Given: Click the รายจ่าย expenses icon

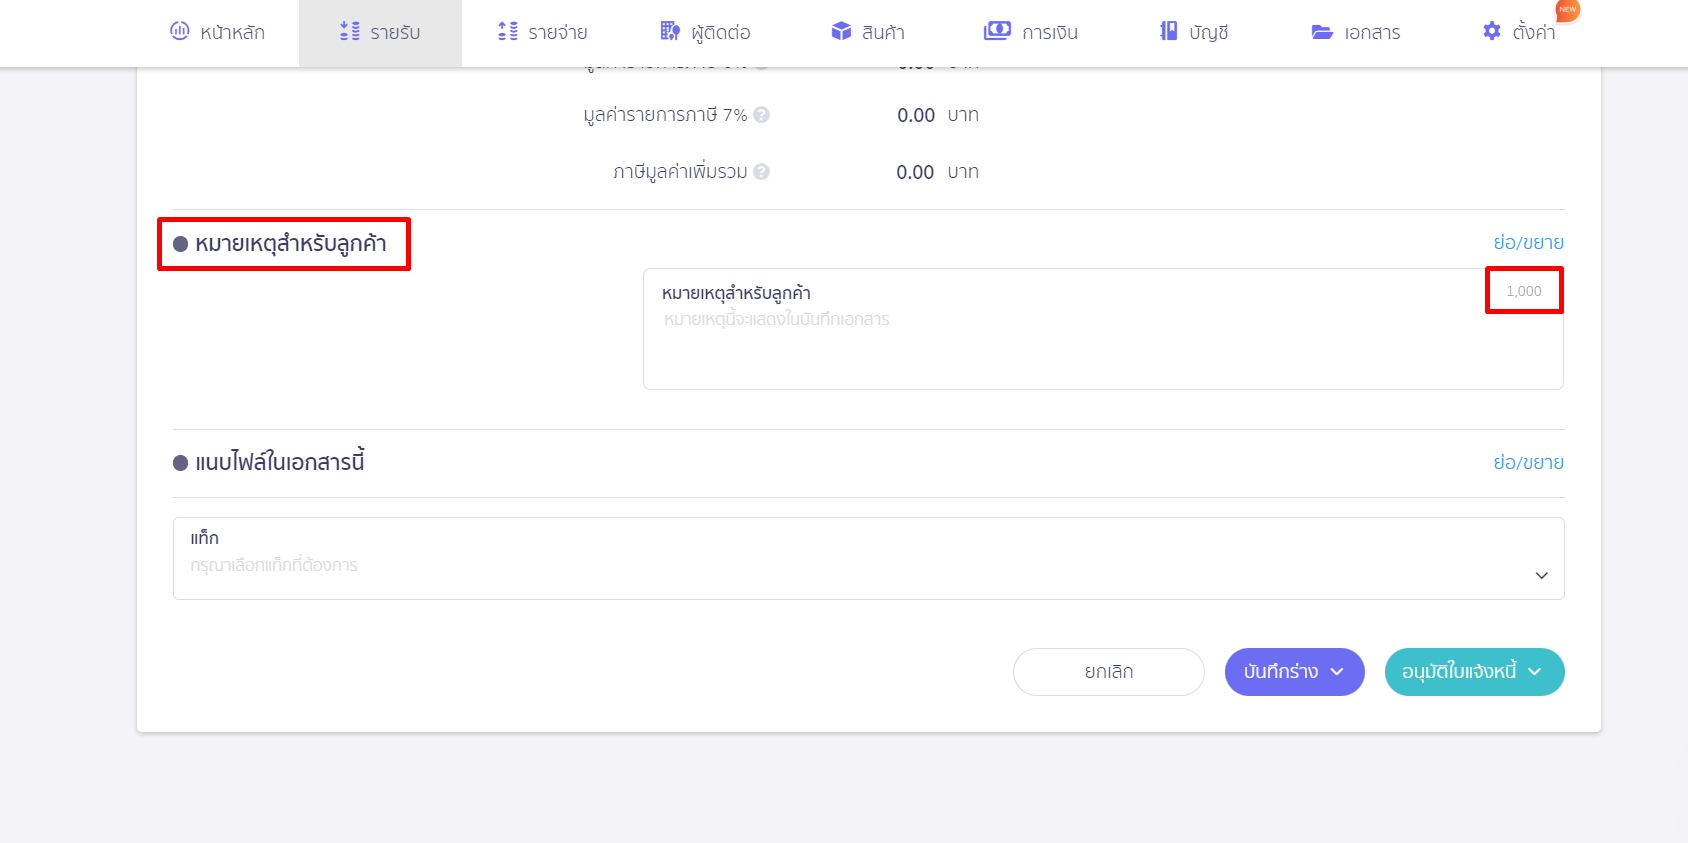Looking at the screenshot, I should pyautogui.click(x=508, y=31).
